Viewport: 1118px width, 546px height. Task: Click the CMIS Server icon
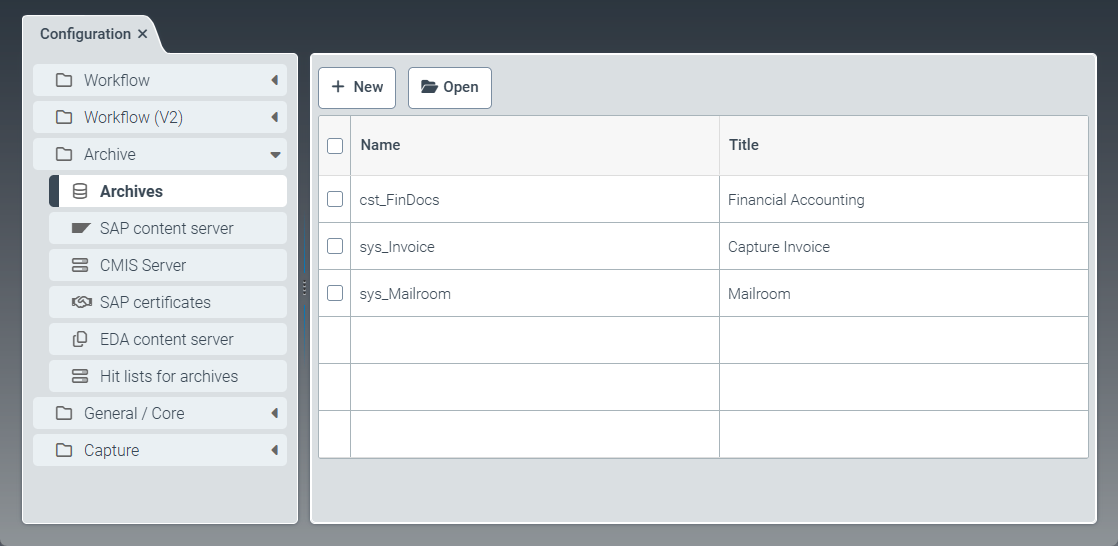(x=80, y=266)
